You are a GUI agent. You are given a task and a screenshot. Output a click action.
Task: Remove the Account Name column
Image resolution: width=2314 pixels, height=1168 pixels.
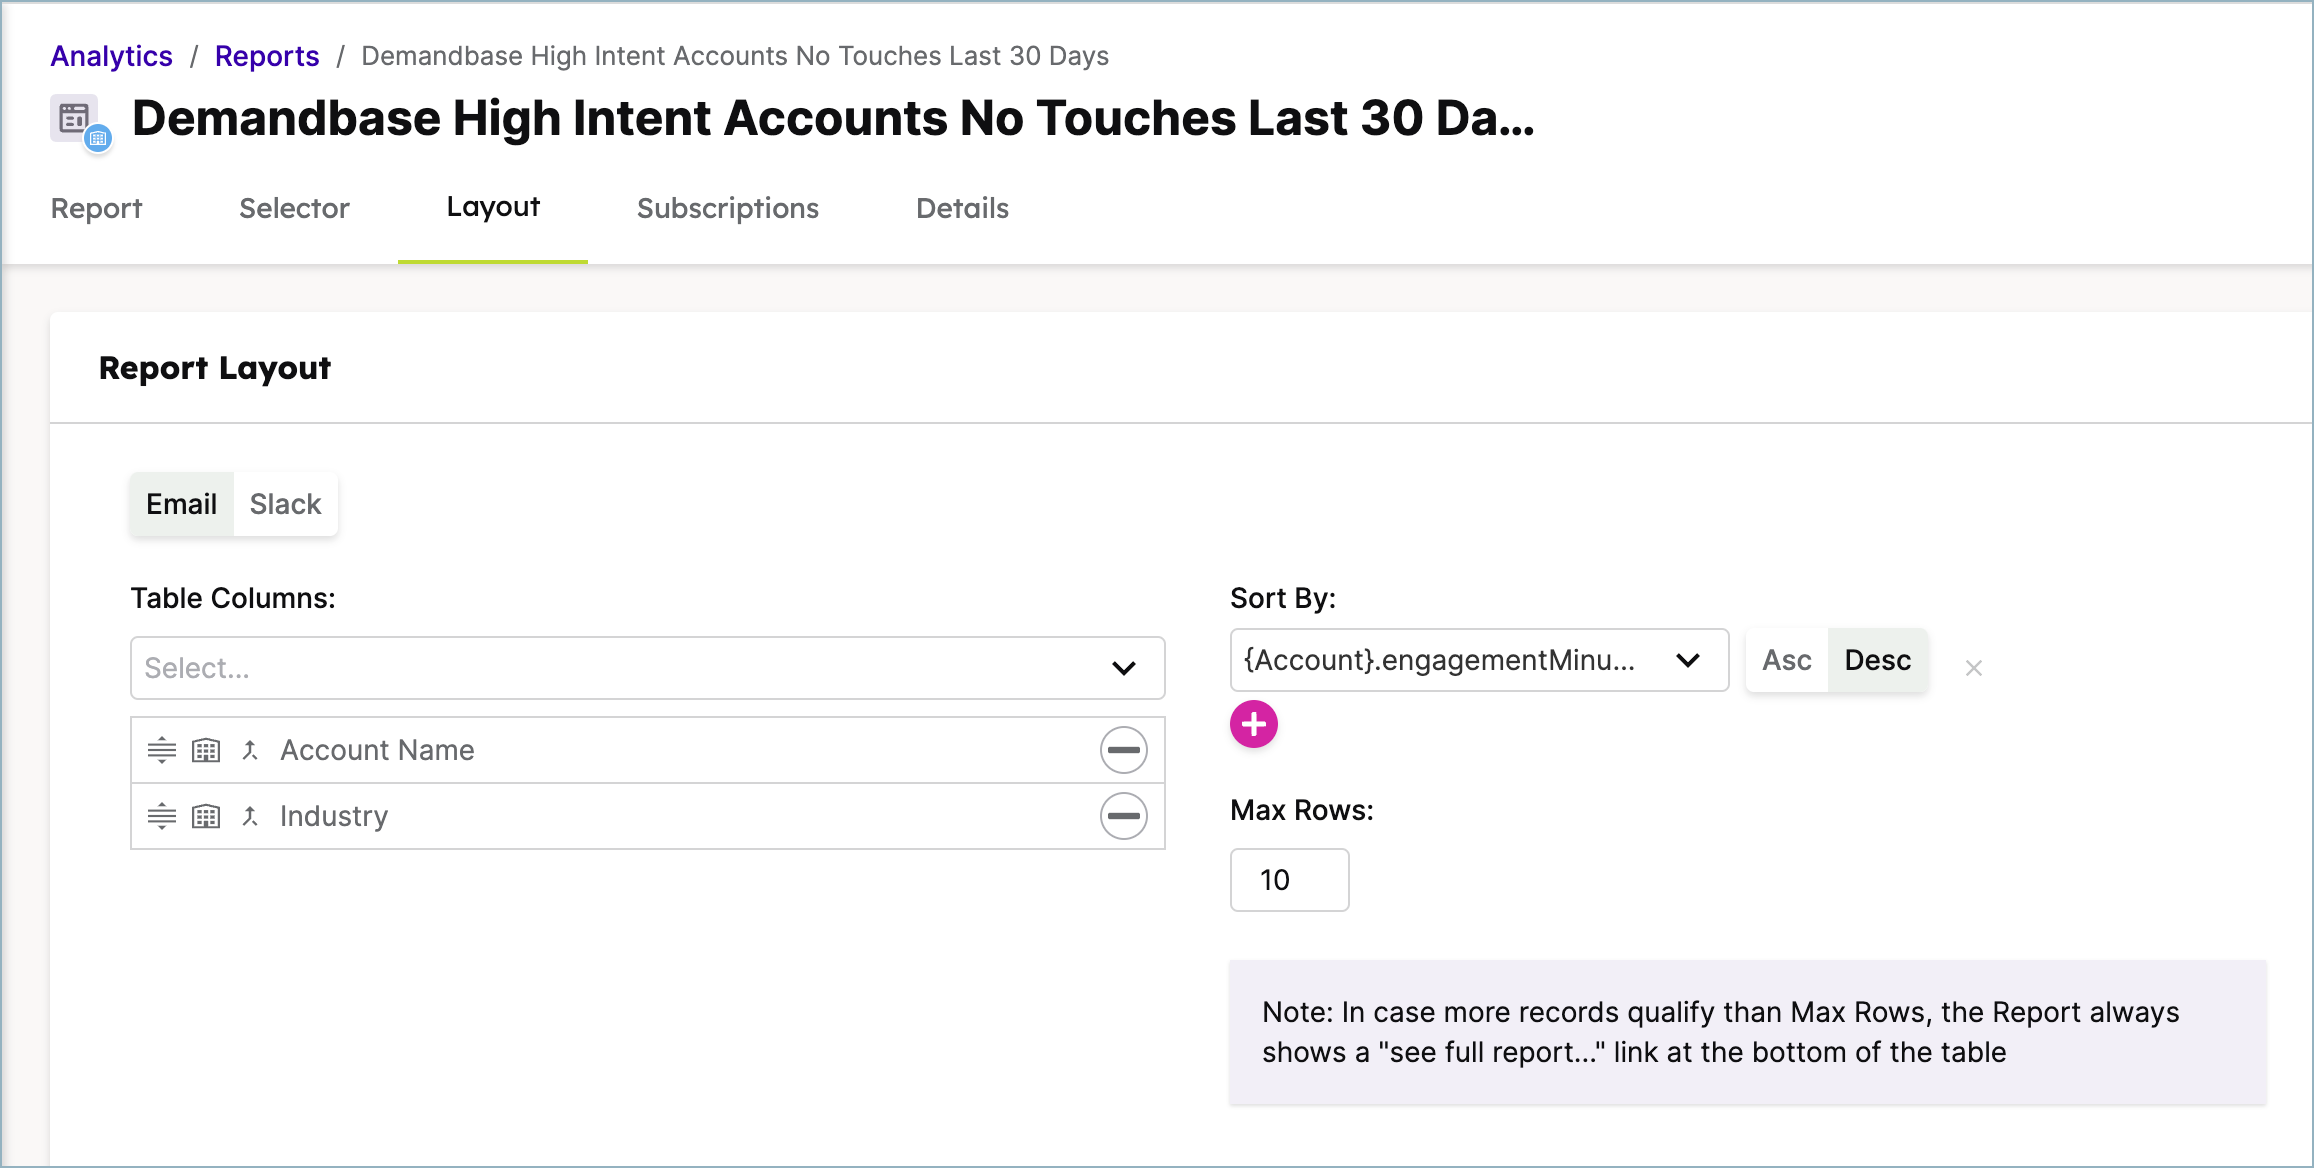[x=1124, y=750]
